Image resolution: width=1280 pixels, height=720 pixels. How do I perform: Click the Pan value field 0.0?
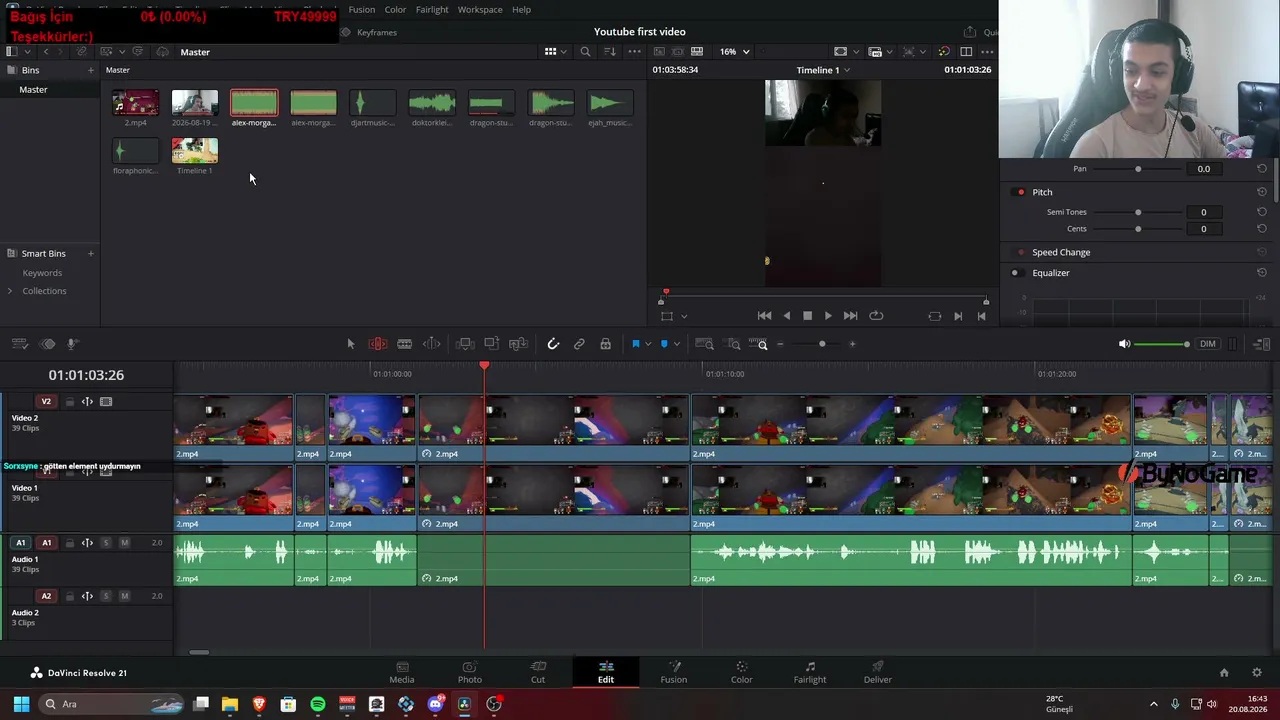coord(1204,169)
